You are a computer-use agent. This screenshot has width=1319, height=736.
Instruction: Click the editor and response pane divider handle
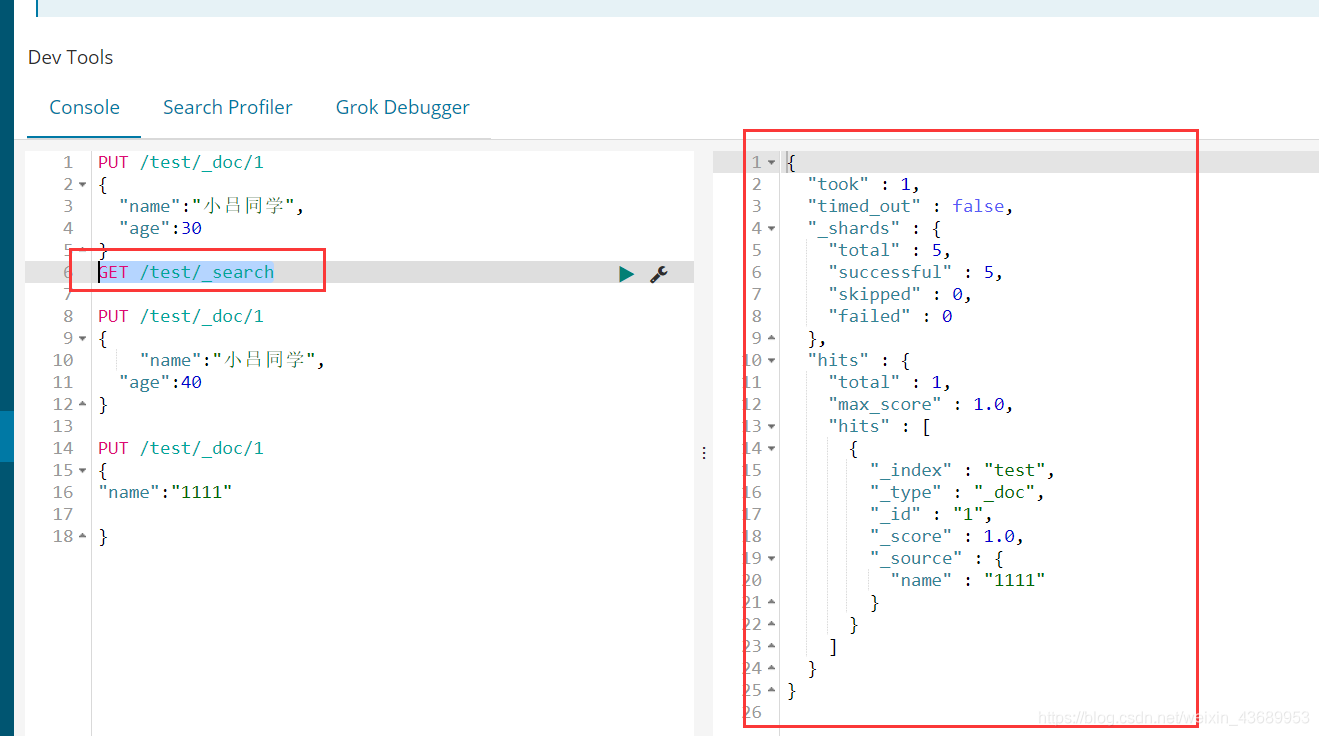pos(704,453)
